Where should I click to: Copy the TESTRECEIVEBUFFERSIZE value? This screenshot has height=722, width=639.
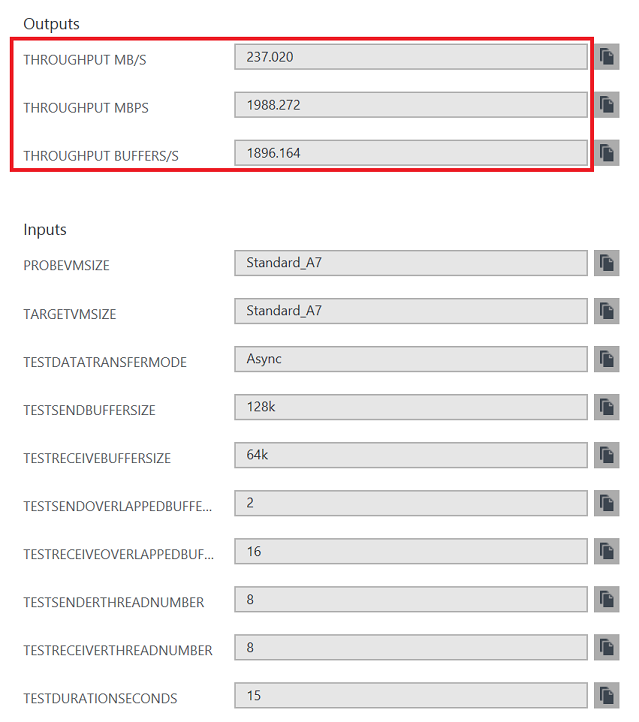point(606,455)
